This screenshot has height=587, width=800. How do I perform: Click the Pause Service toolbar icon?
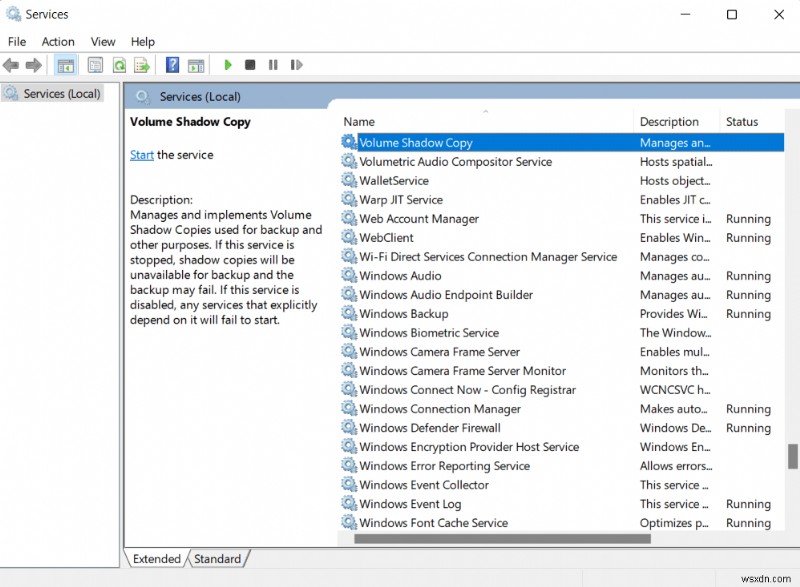[274, 65]
